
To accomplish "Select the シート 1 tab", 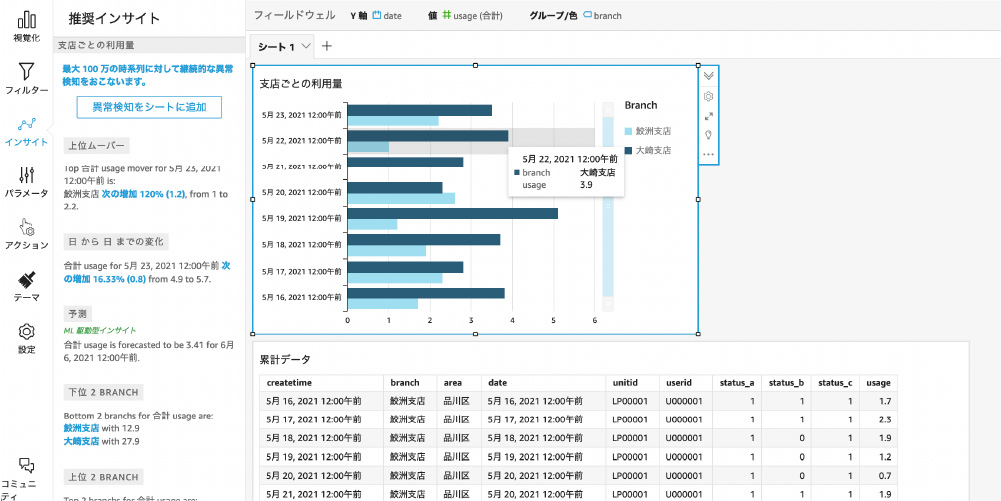I will [276, 47].
